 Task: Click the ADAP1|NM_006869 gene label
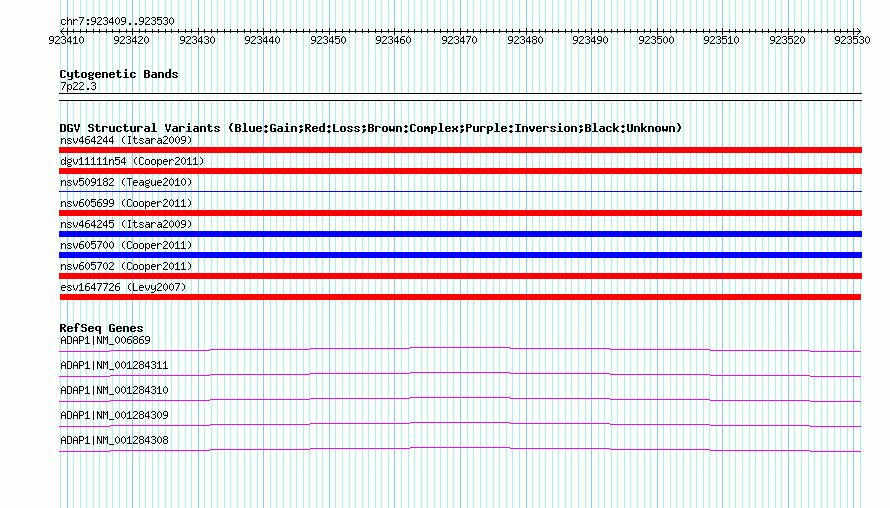tap(105, 341)
